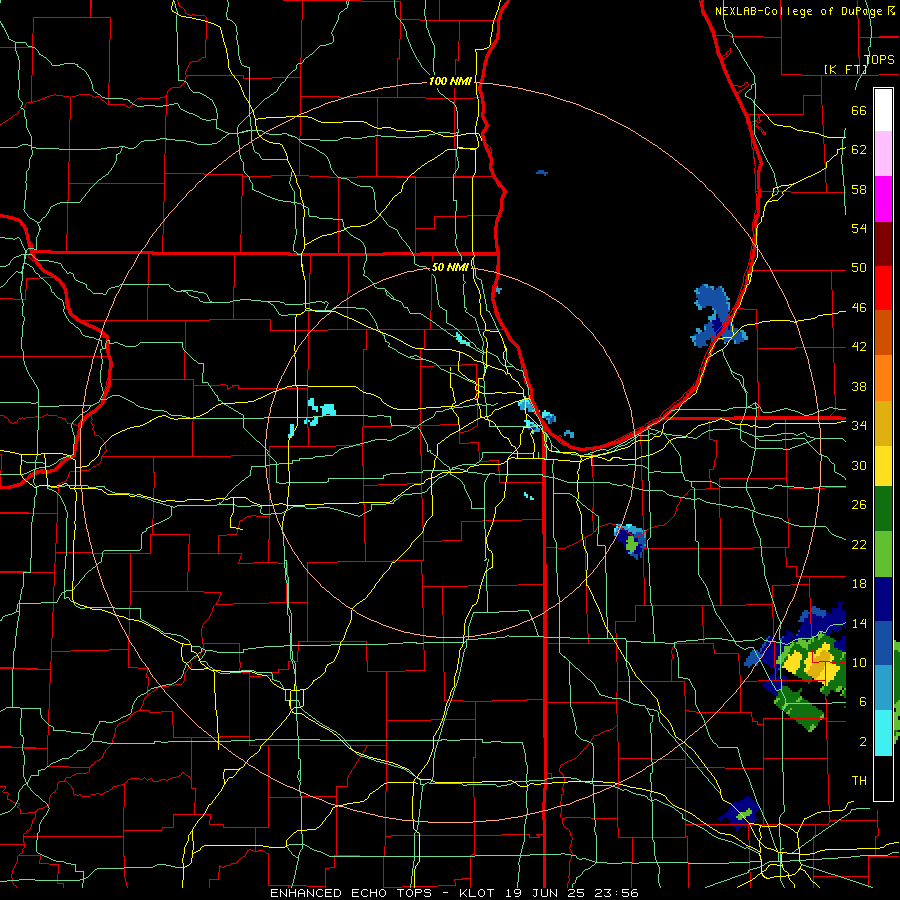Click the small blue echo near the bottom right
This screenshot has width=900, height=900.
tap(741, 813)
